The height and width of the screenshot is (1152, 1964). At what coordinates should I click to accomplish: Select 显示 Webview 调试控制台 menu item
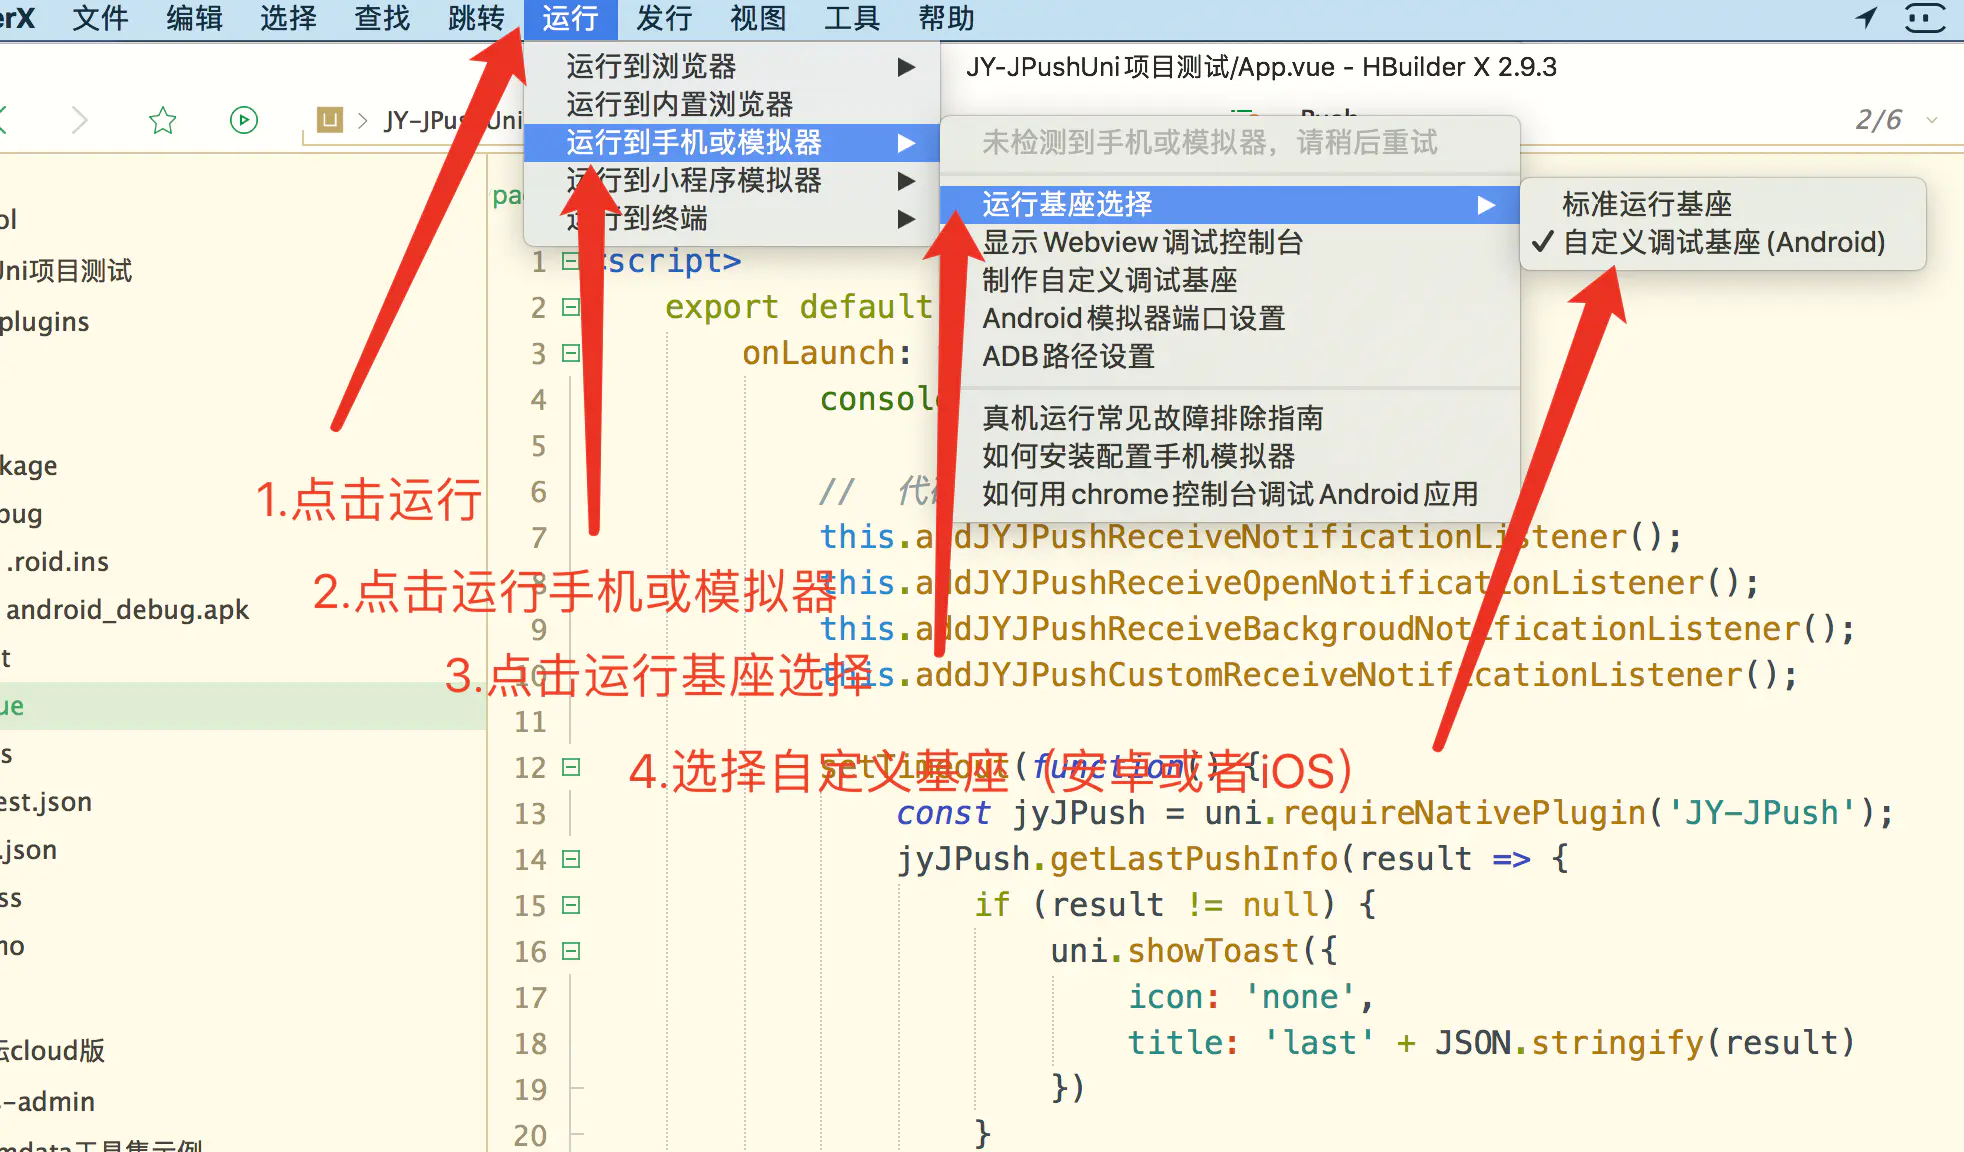point(1144,241)
